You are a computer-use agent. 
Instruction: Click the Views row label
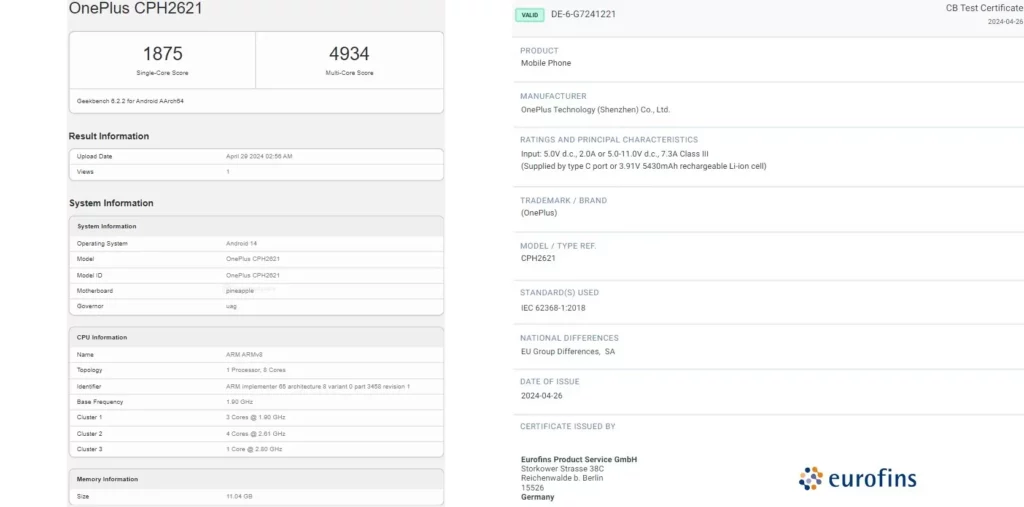click(x=85, y=172)
